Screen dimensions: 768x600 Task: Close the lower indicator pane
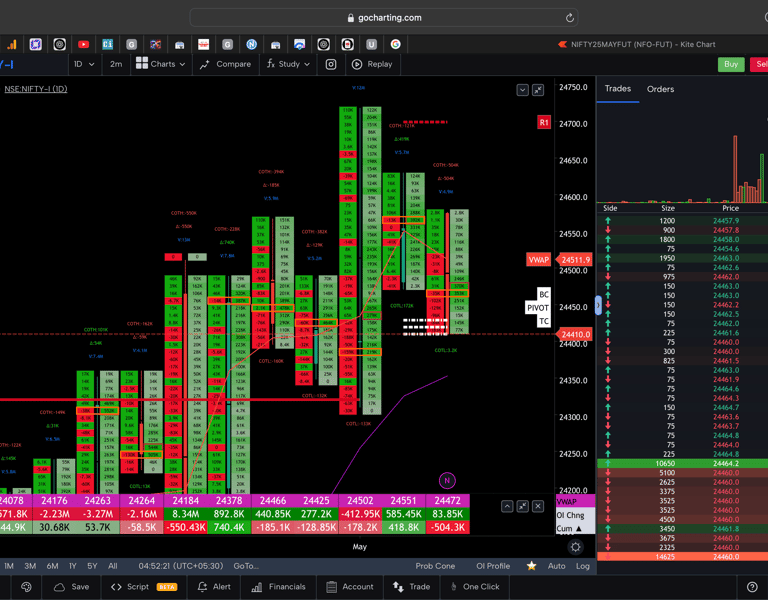538,506
